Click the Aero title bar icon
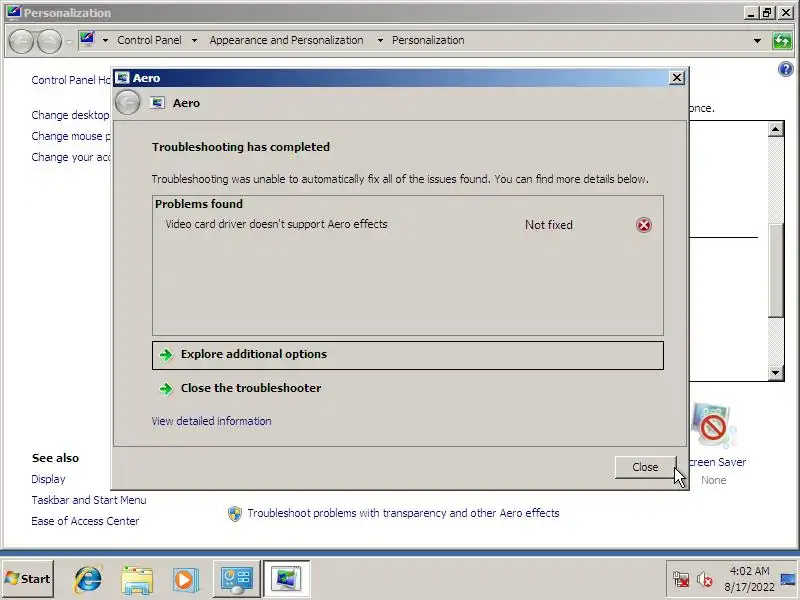This screenshot has width=800, height=600. (x=122, y=78)
